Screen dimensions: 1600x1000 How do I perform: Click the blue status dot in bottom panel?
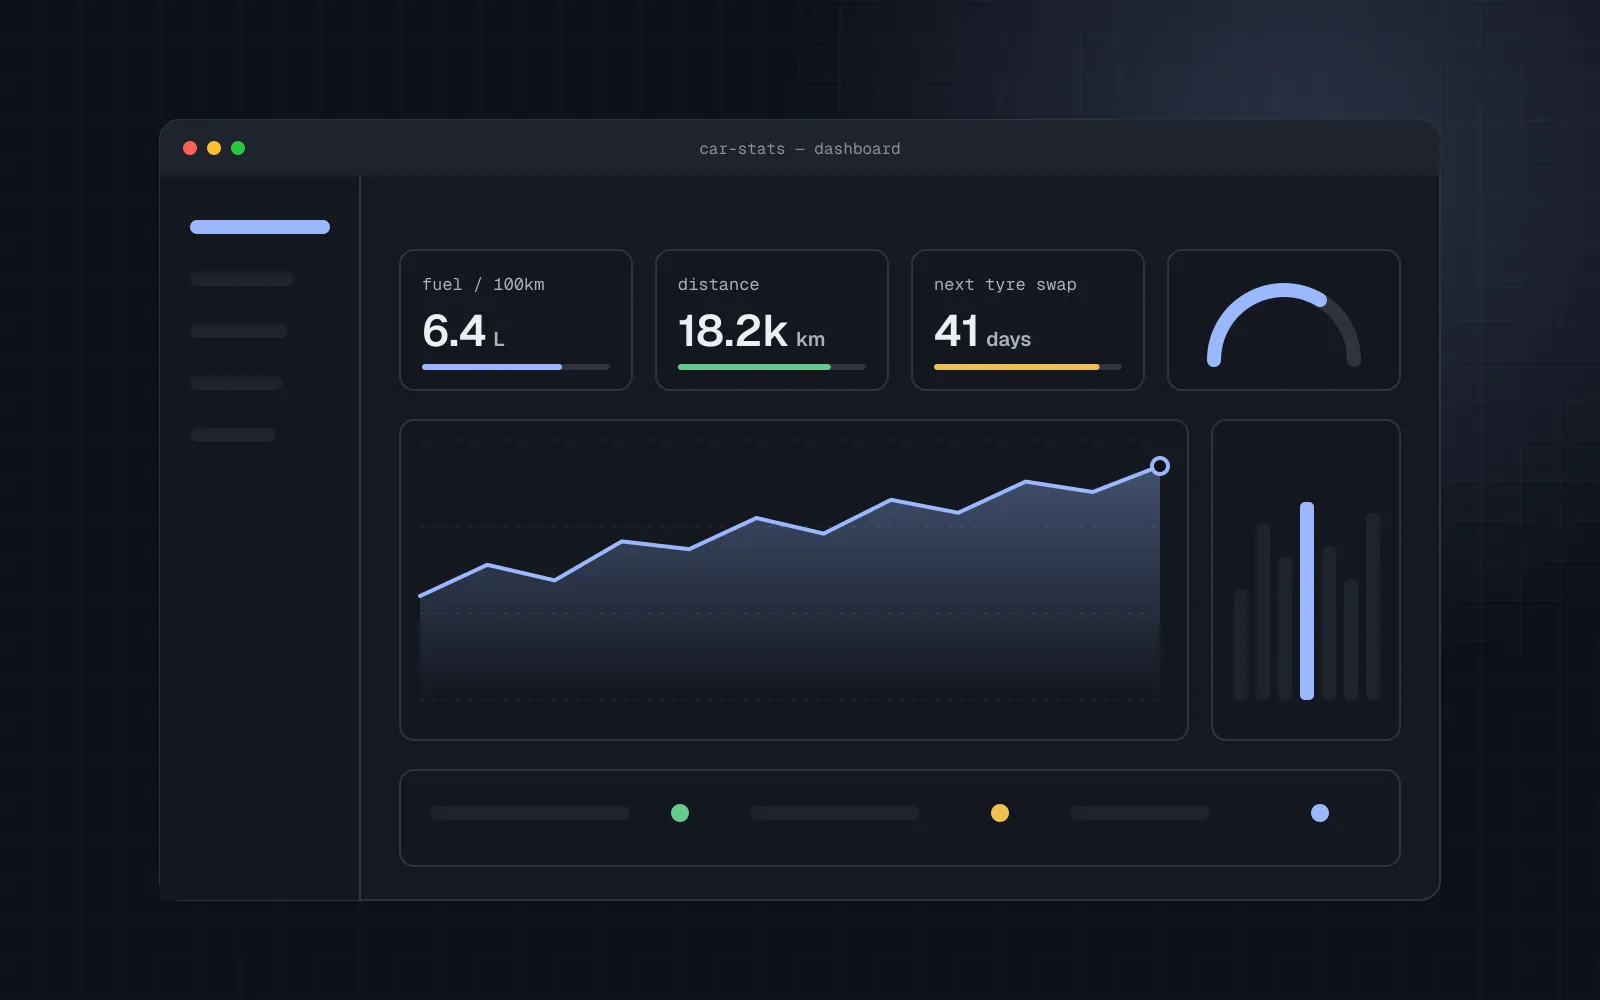click(x=1320, y=813)
